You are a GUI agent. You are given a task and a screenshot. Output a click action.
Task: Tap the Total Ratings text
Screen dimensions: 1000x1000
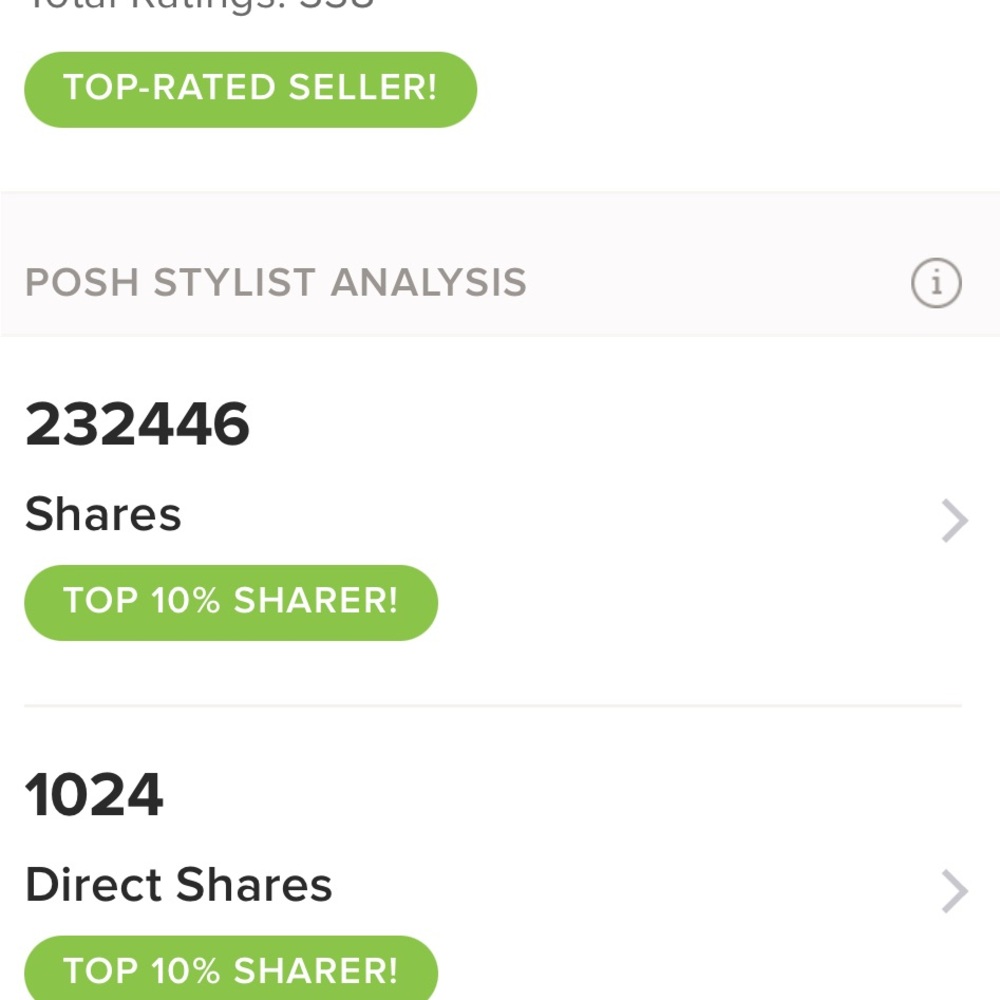(200, 5)
